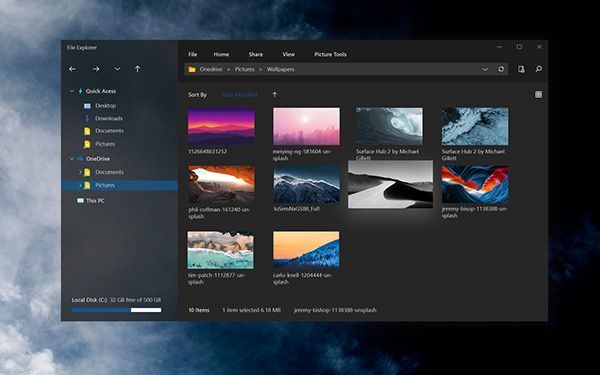This screenshot has height=375, width=600.
Task: Select the pink city skyline wallpaper
Action: coord(306,126)
